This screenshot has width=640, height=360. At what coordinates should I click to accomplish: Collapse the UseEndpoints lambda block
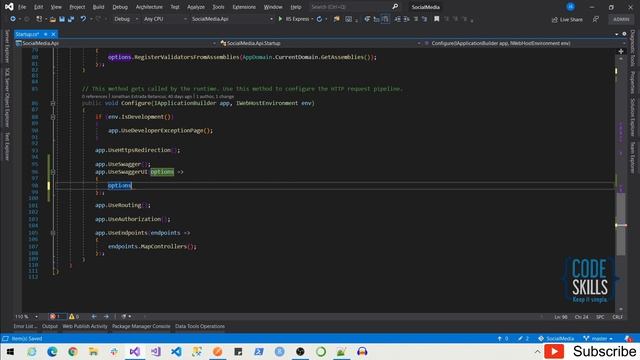coord(53,233)
